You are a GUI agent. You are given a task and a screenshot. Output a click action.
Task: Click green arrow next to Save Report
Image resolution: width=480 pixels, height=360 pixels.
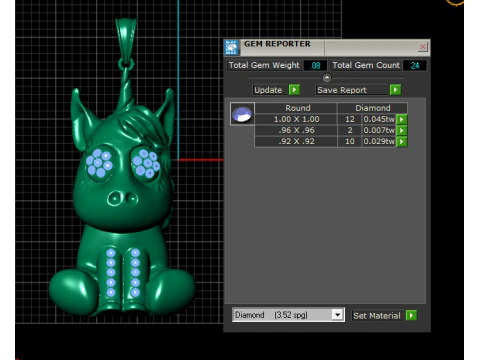point(395,90)
